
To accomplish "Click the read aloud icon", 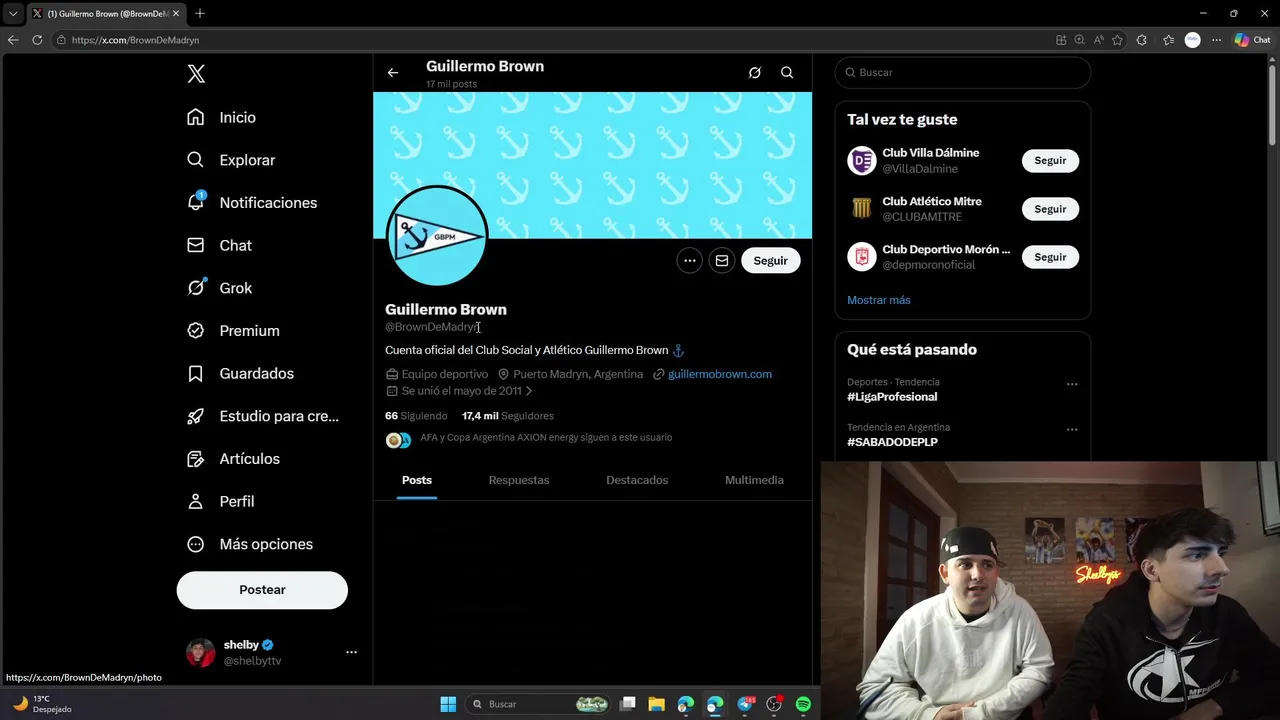I will (1098, 40).
